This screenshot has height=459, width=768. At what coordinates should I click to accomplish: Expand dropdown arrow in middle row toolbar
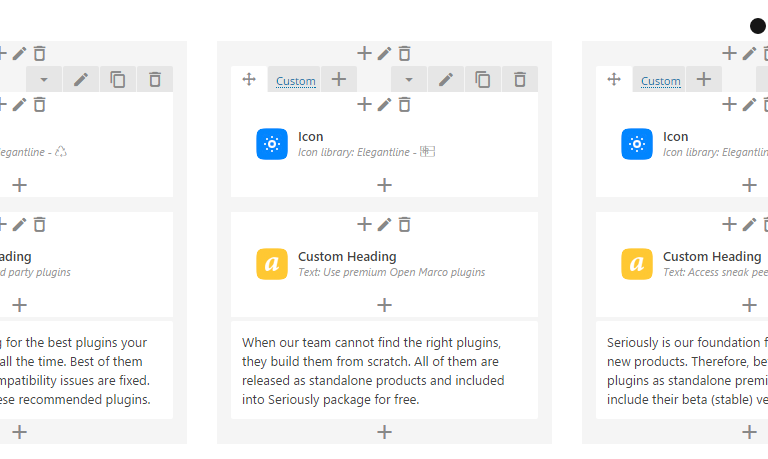408,79
